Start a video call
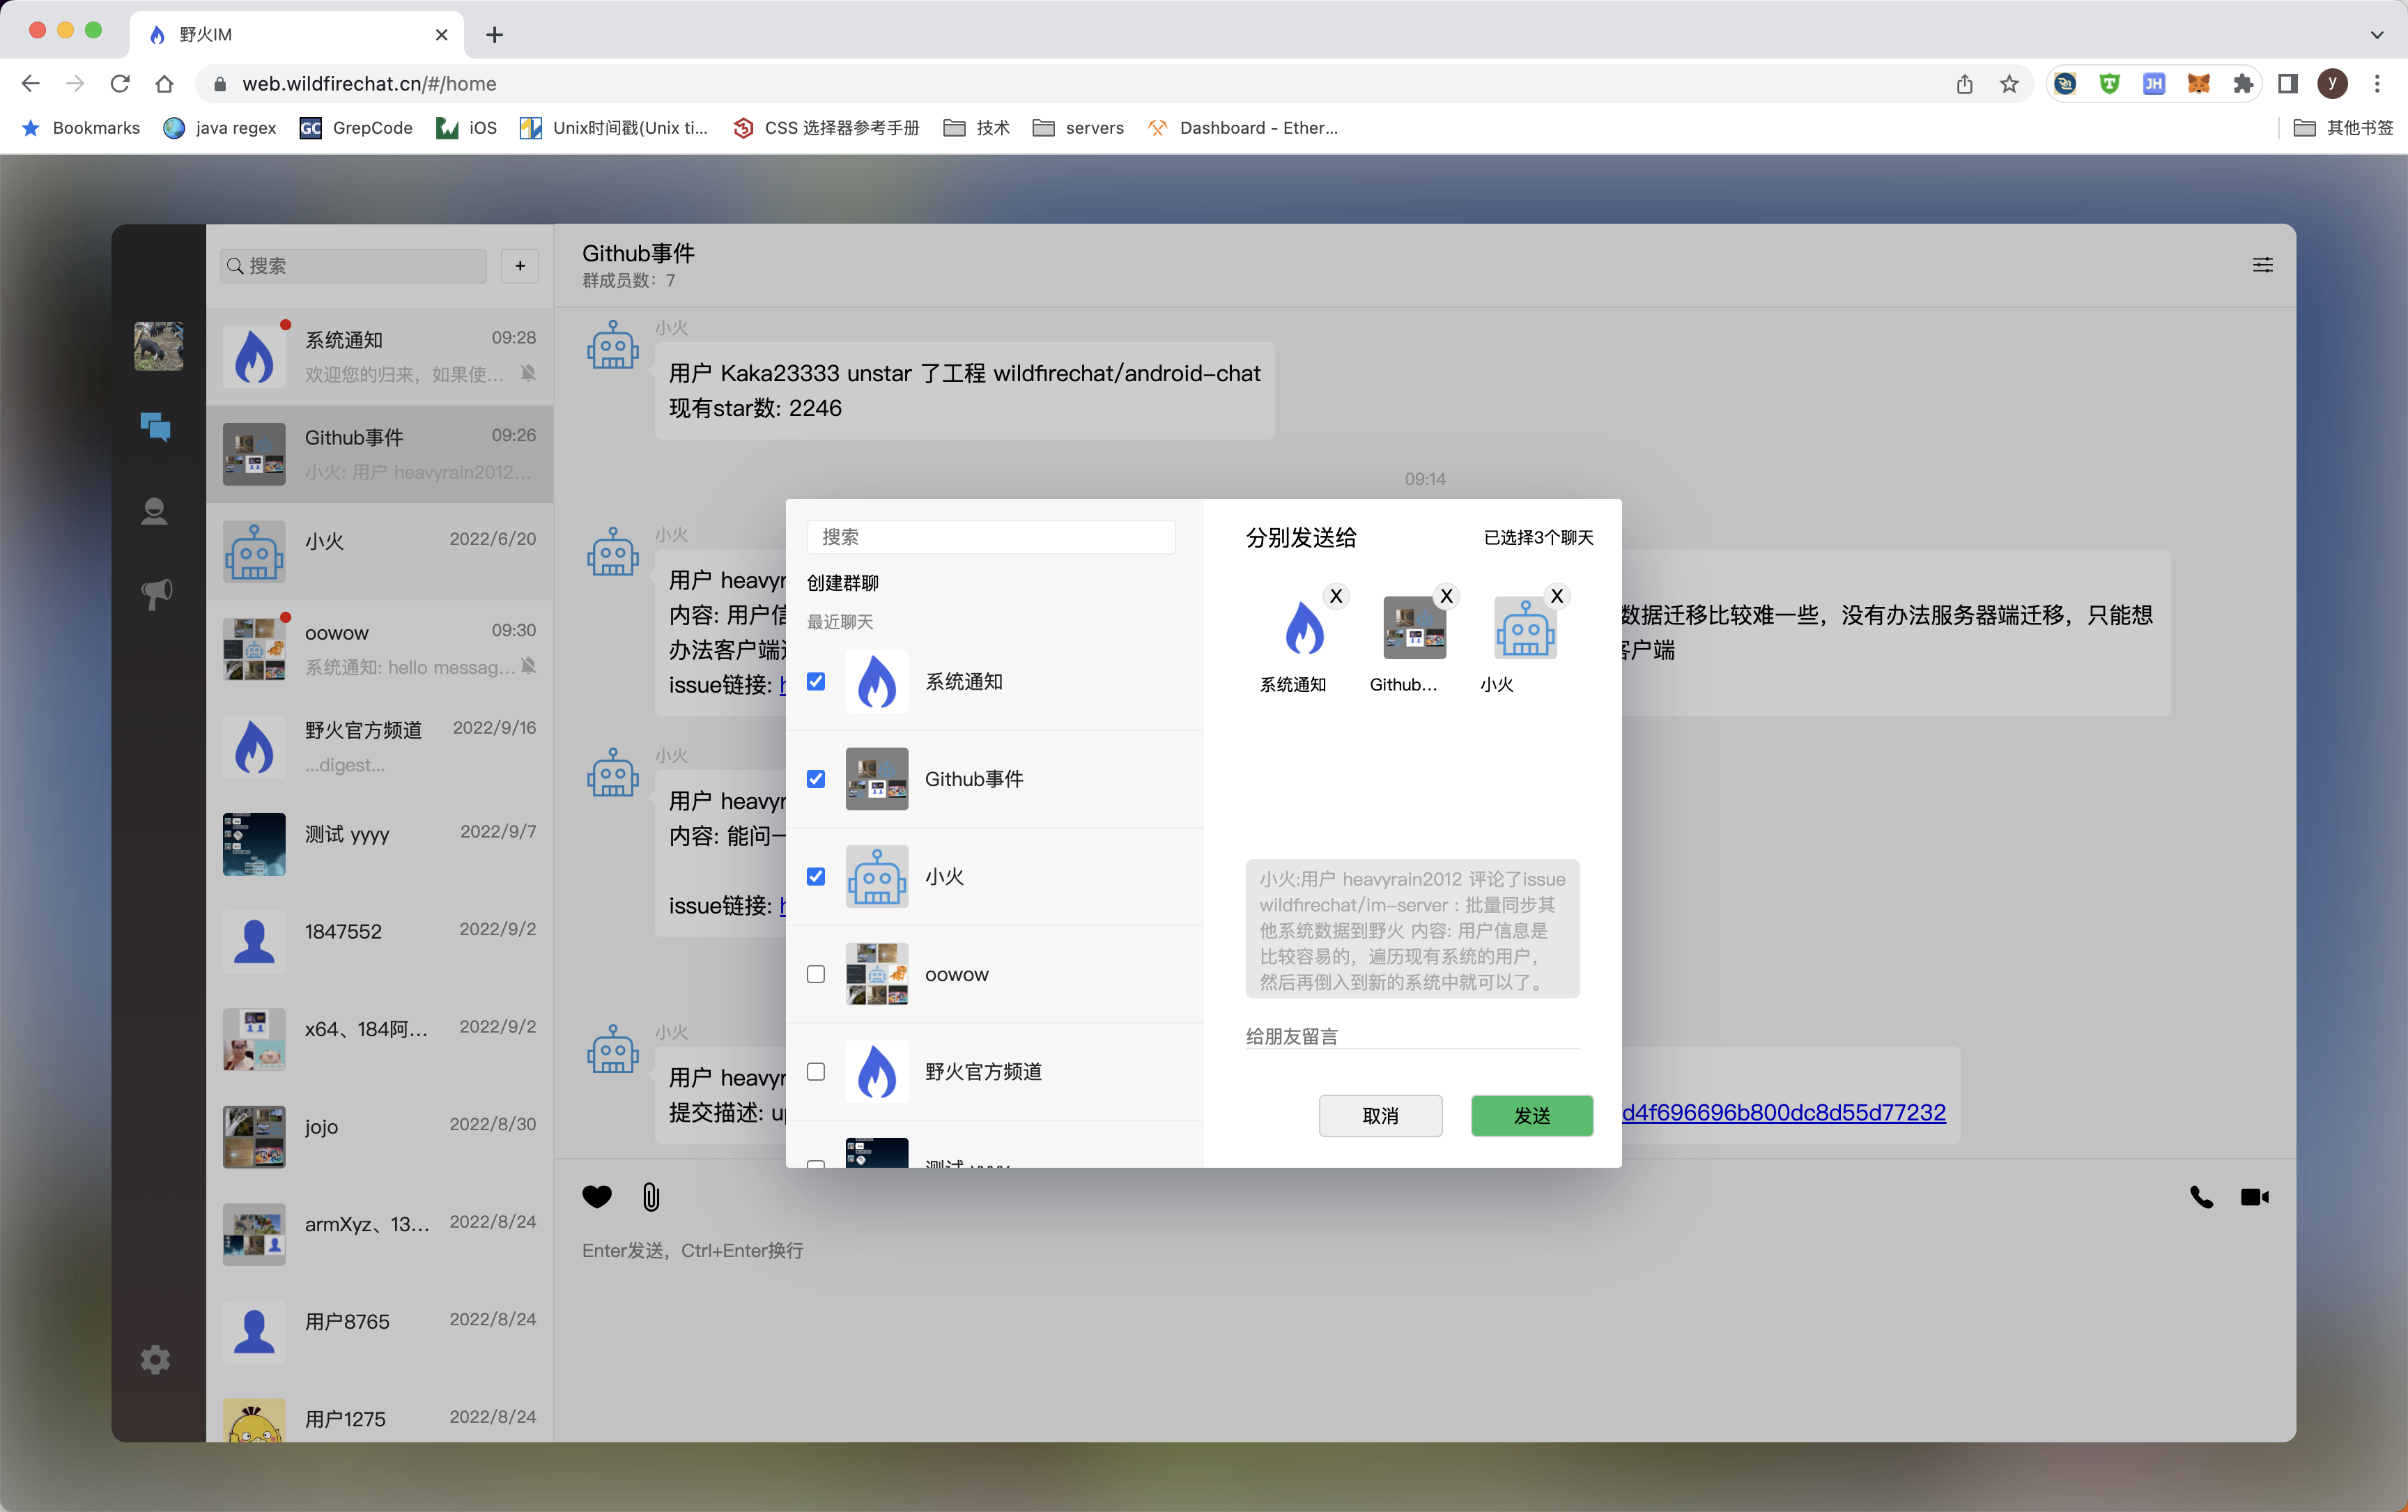Screen dimensions: 2408x1512 tap(2254, 1197)
